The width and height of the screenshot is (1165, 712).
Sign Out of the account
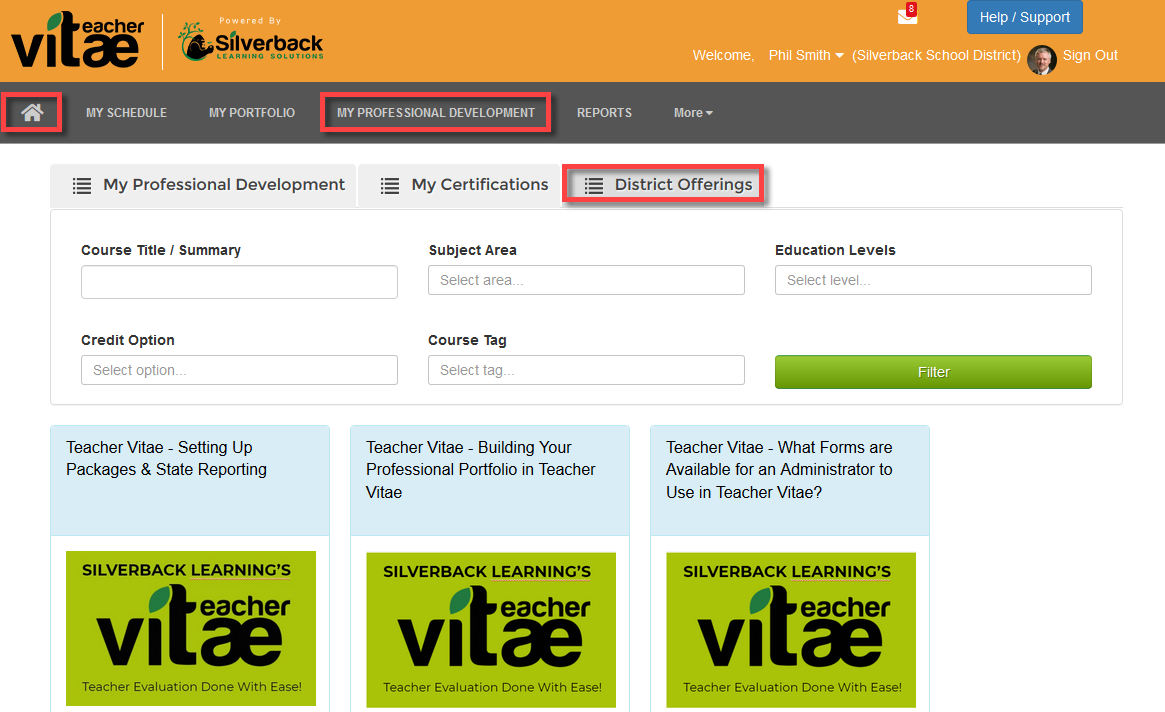[1090, 55]
